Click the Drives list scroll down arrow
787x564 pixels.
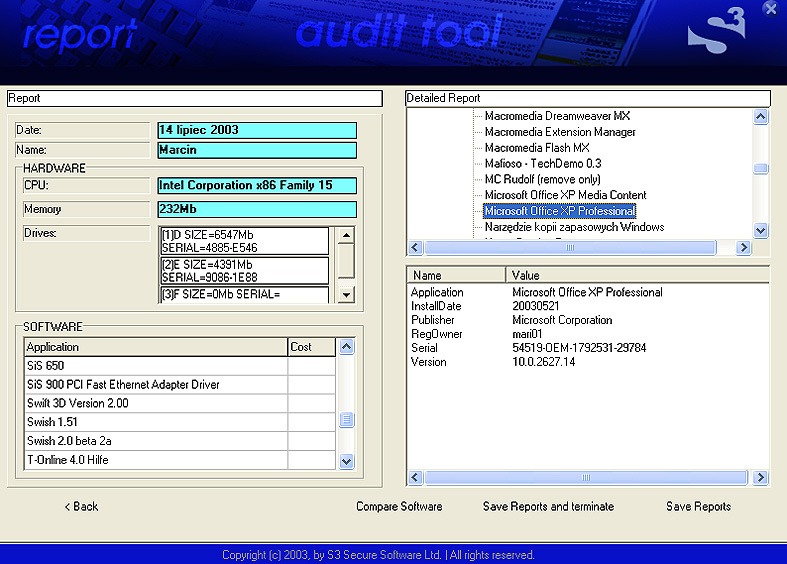tap(346, 295)
